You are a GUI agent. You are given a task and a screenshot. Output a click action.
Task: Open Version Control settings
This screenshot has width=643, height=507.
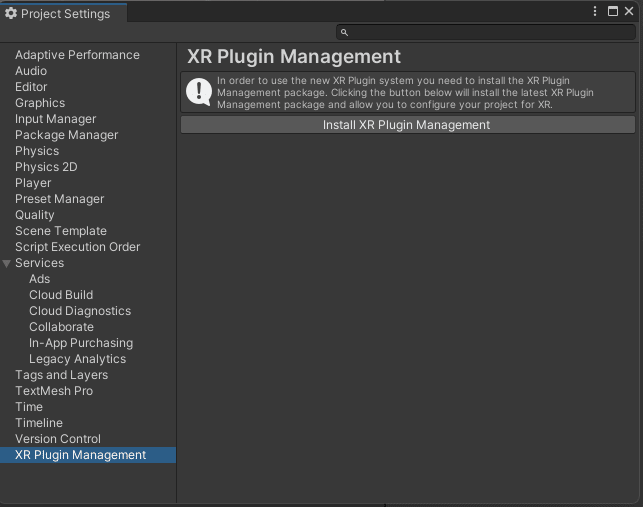pyautogui.click(x=58, y=439)
